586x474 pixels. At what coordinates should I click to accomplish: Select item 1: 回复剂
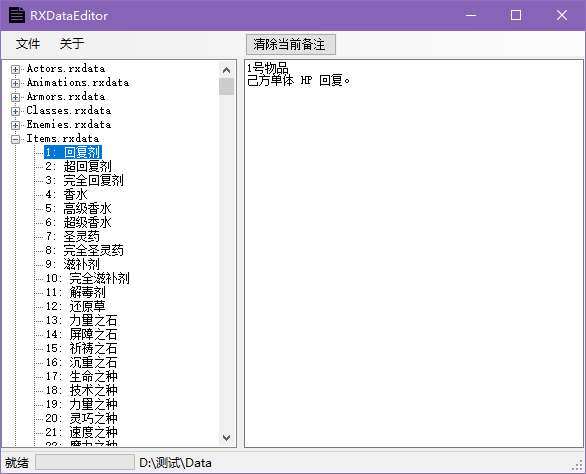pos(73,153)
